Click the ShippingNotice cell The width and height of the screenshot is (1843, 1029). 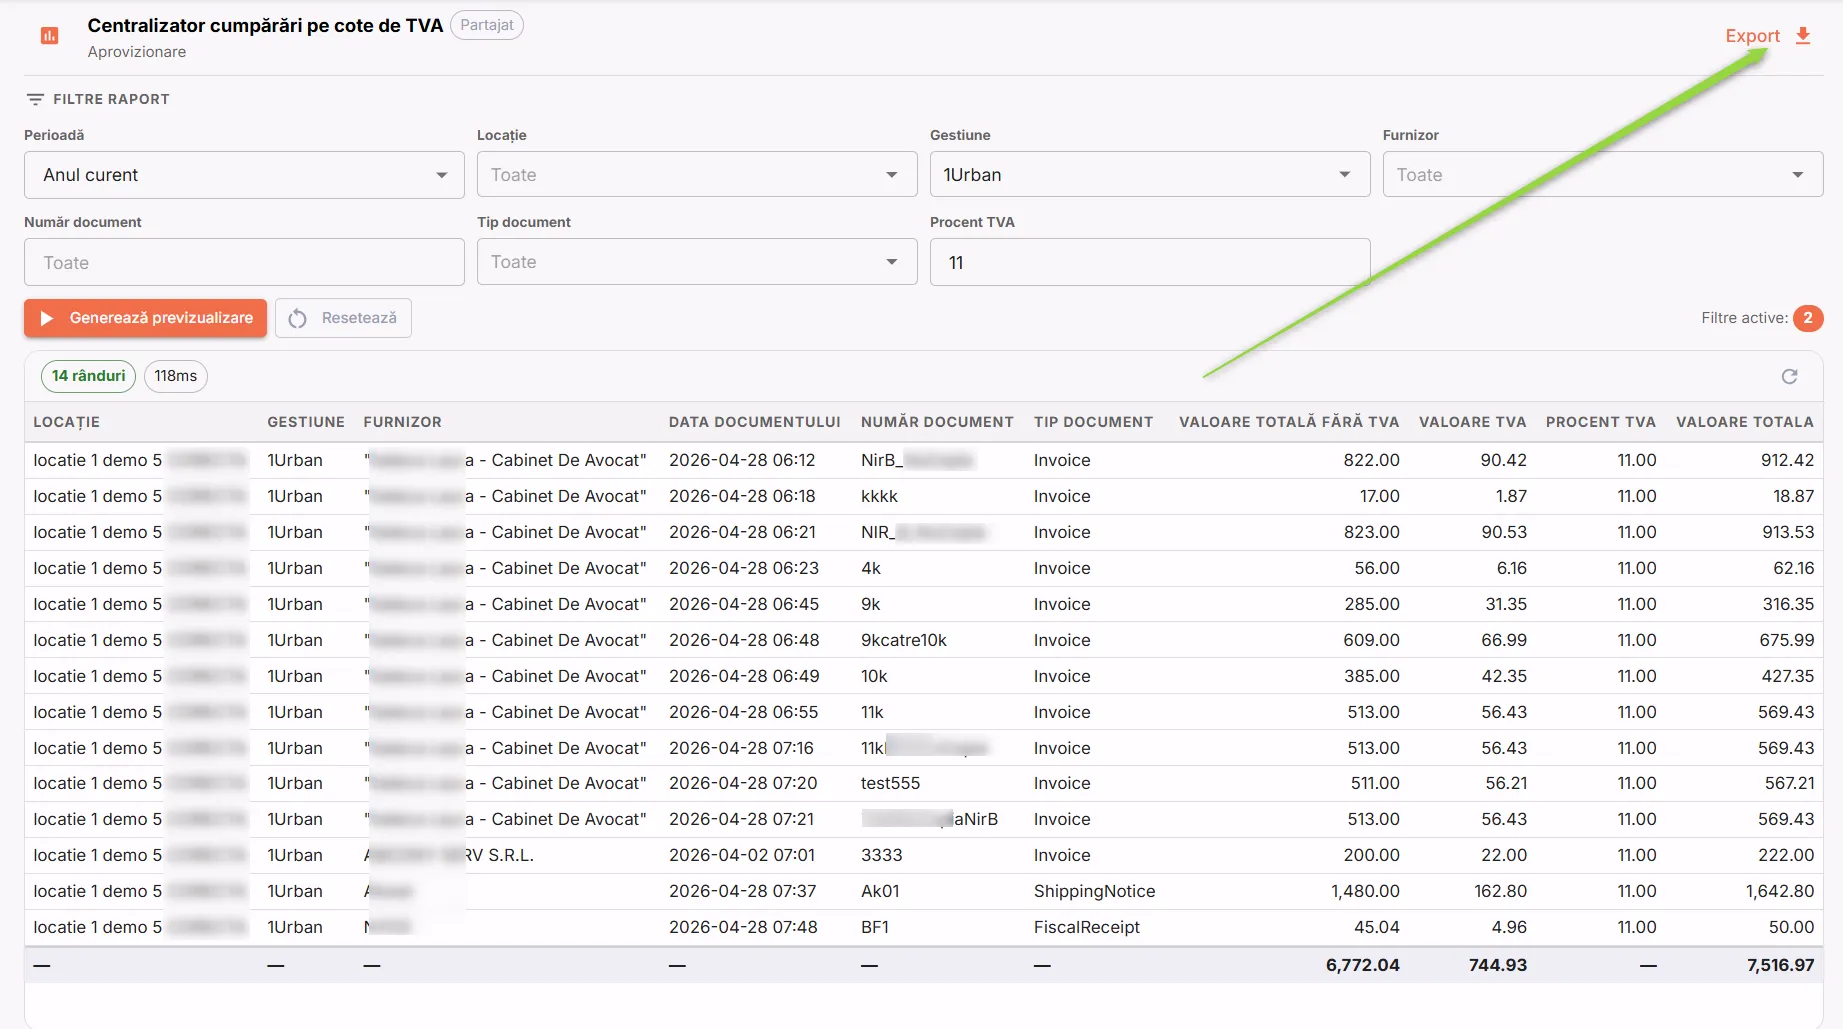pos(1095,891)
